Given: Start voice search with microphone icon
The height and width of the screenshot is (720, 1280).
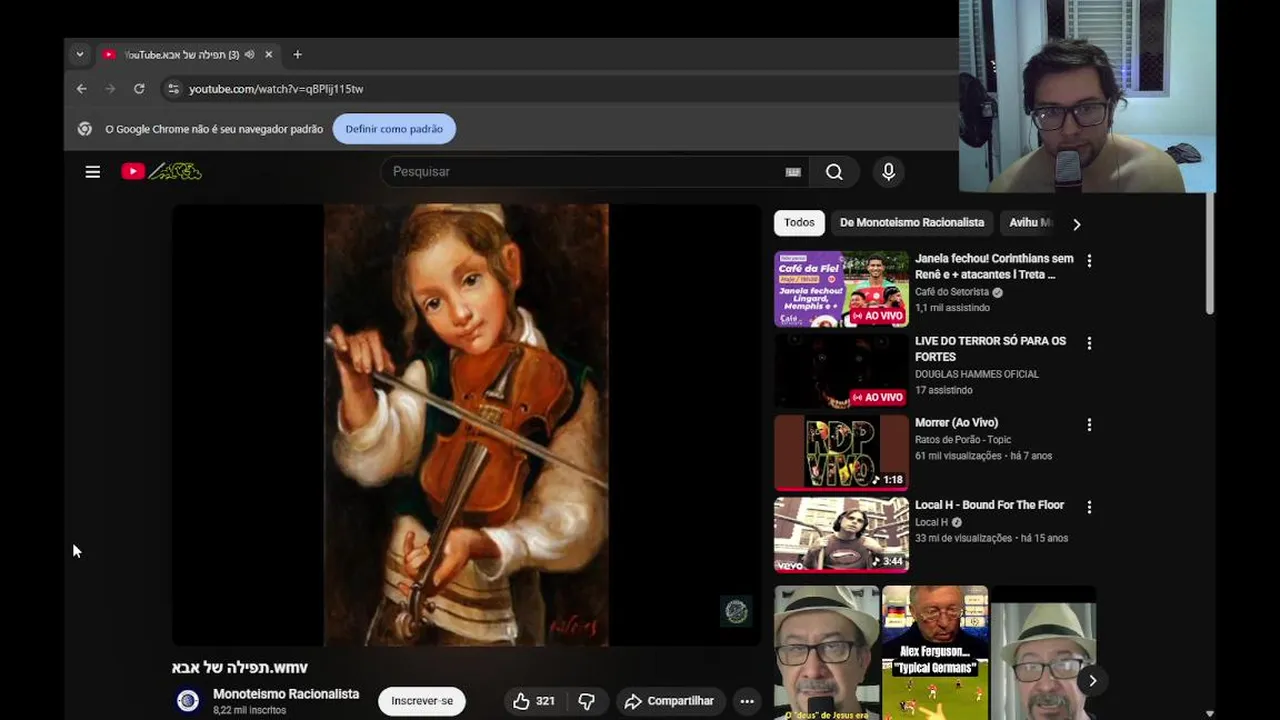Looking at the screenshot, I should point(888,172).
